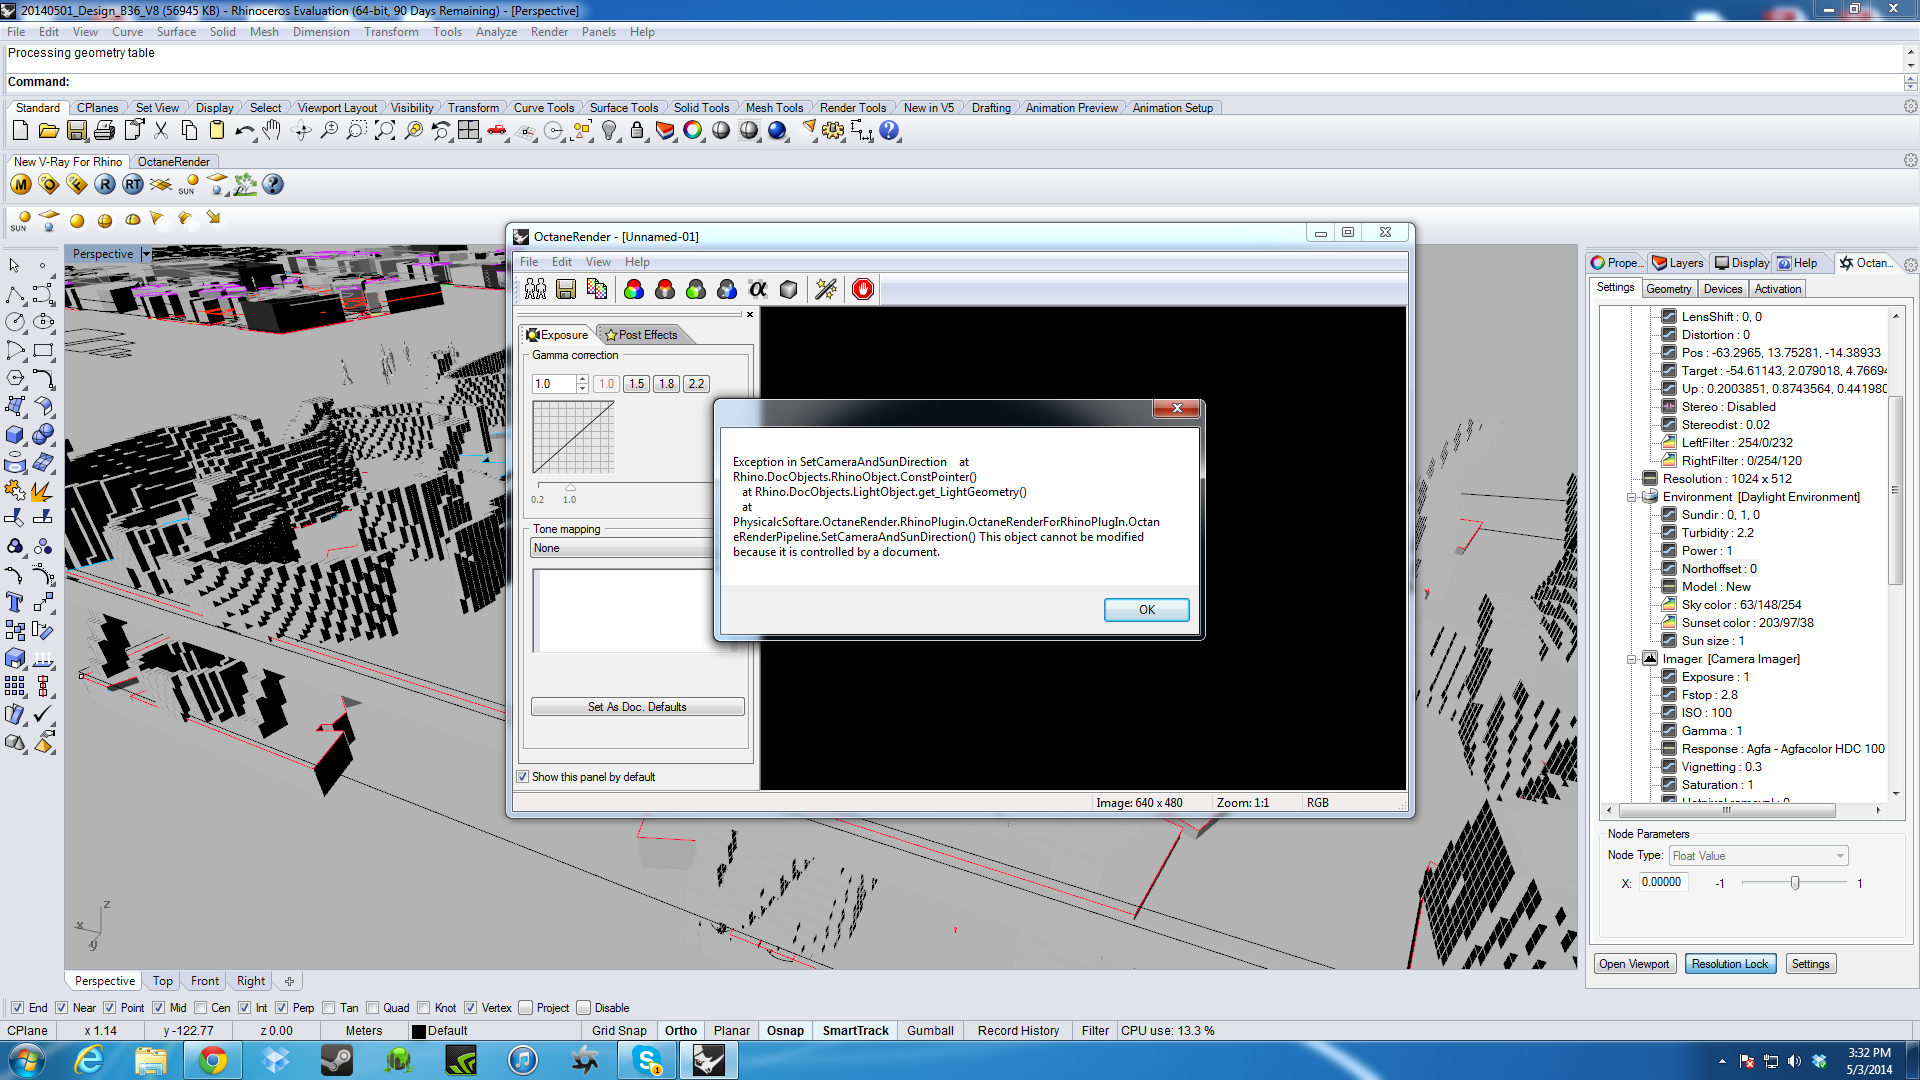Click the Save file icon in Standard toolbar

(x=76, y=131)
